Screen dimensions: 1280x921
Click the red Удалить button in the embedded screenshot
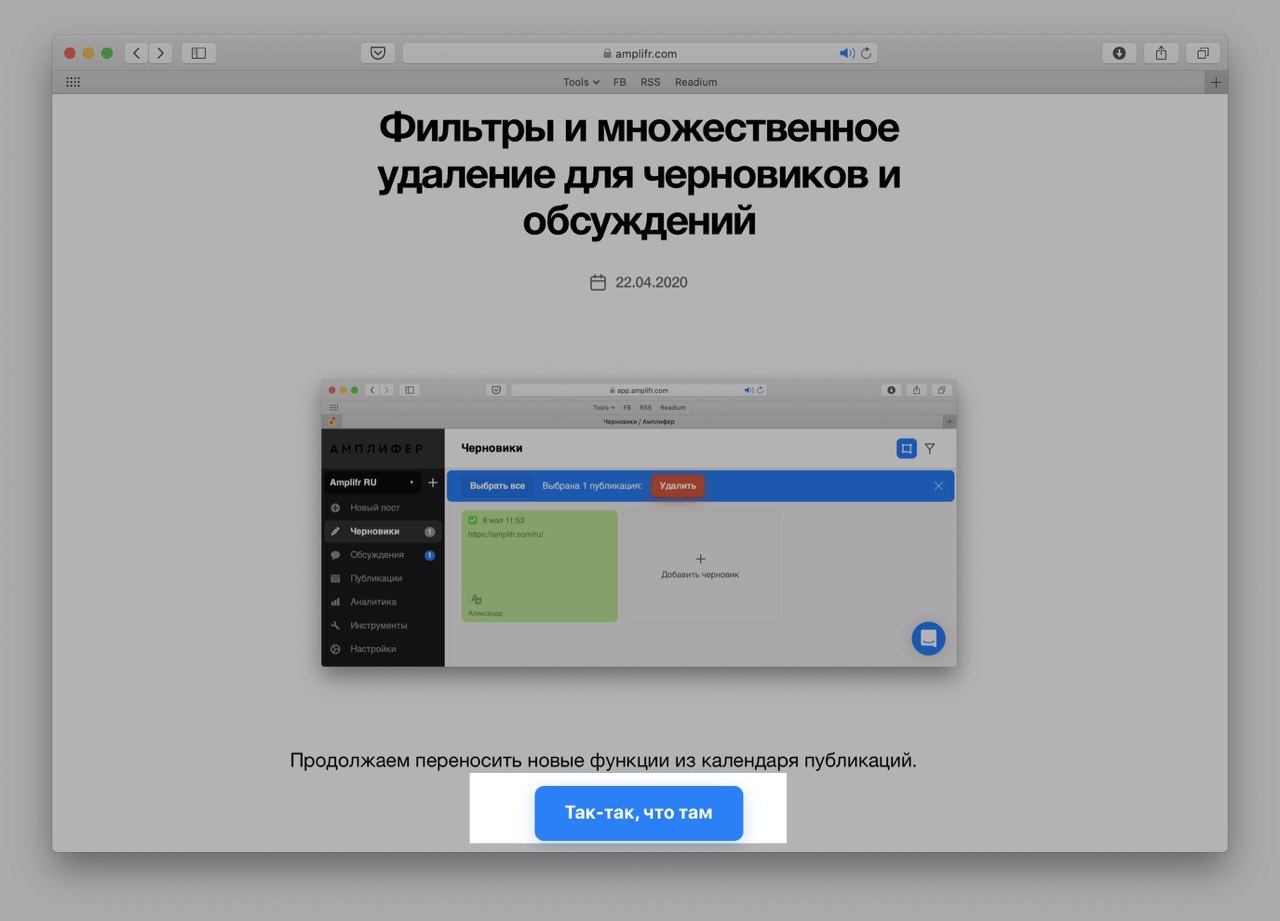tap(678, 485)
